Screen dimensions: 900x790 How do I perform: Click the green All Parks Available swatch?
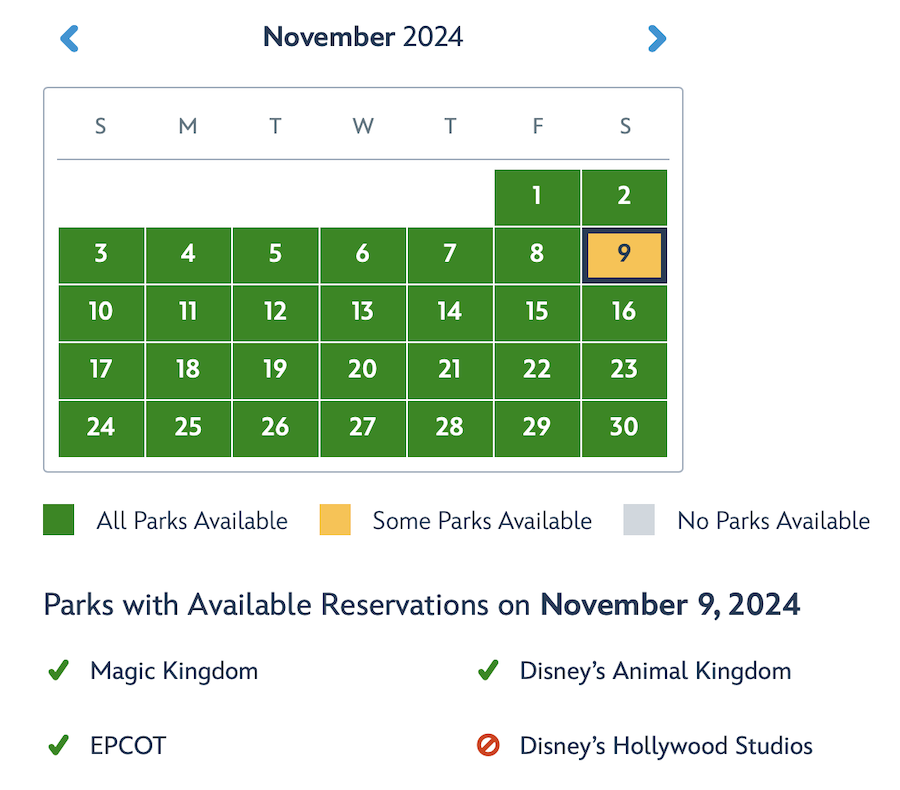click(x=59, y=520)
